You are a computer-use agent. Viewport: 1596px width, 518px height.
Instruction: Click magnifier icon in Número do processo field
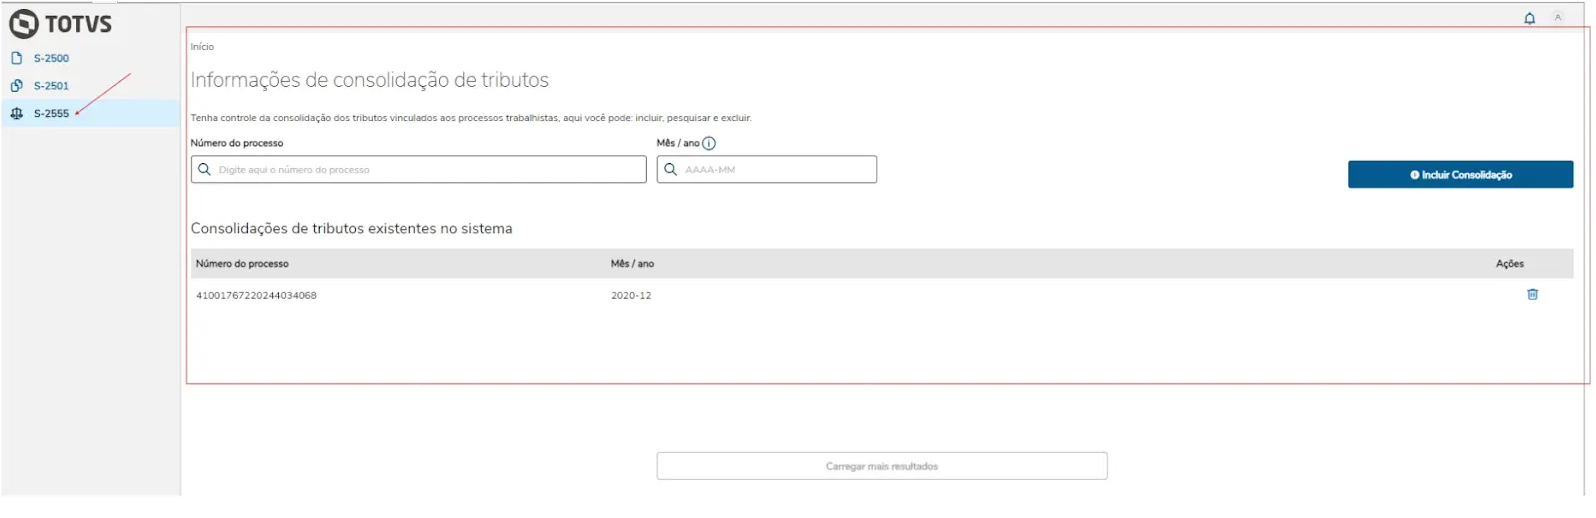pos(205,170)
